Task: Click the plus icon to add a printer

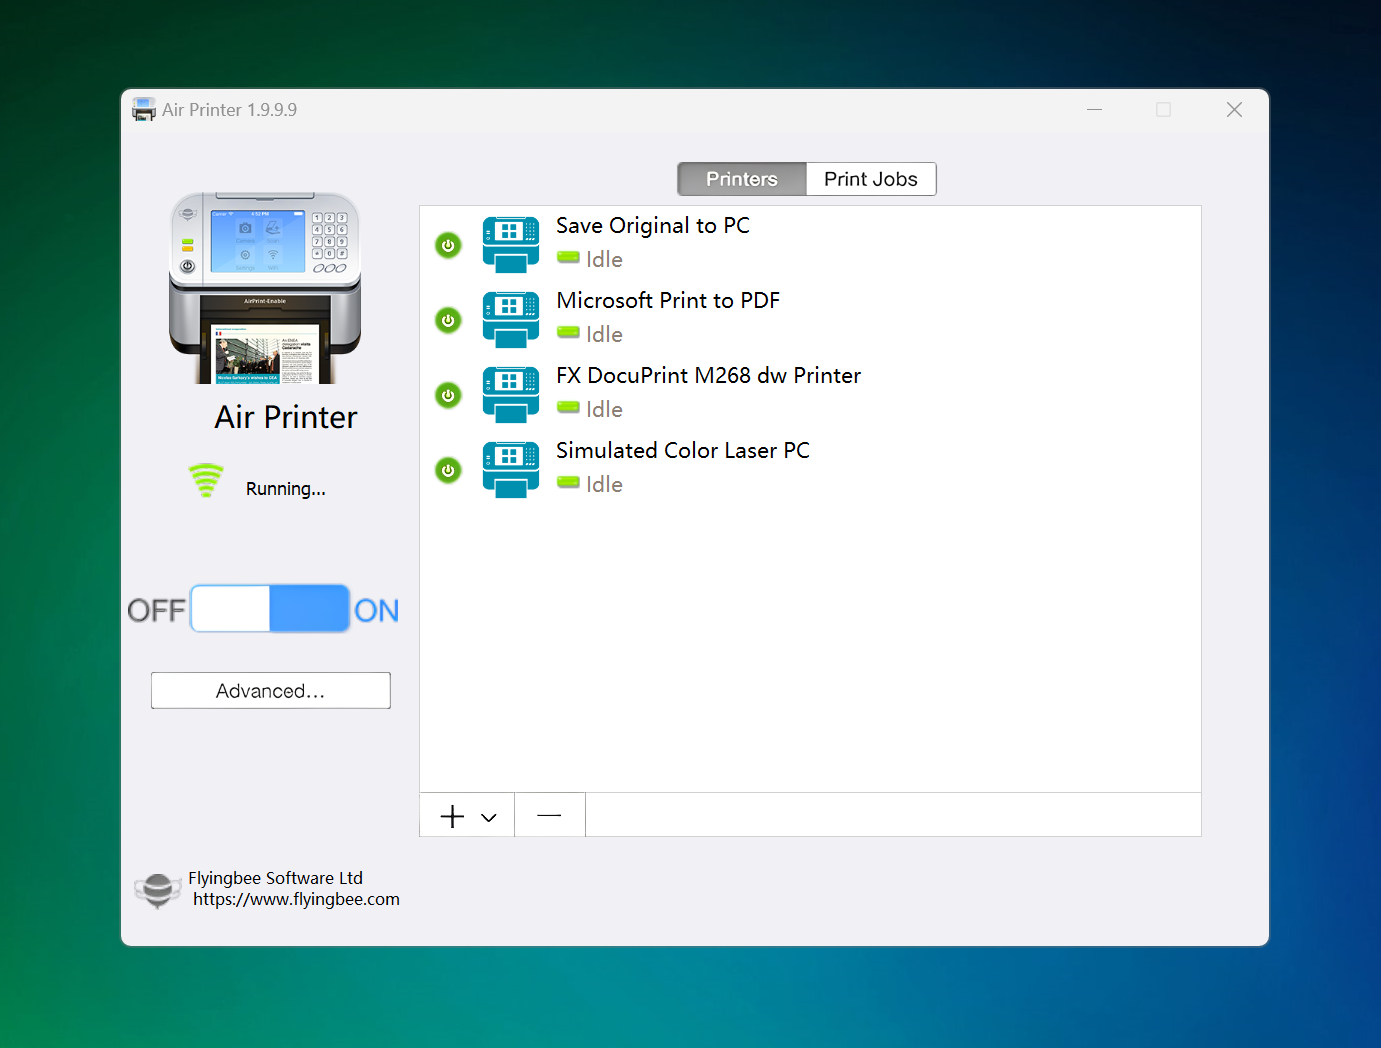Action: [452, 816]
